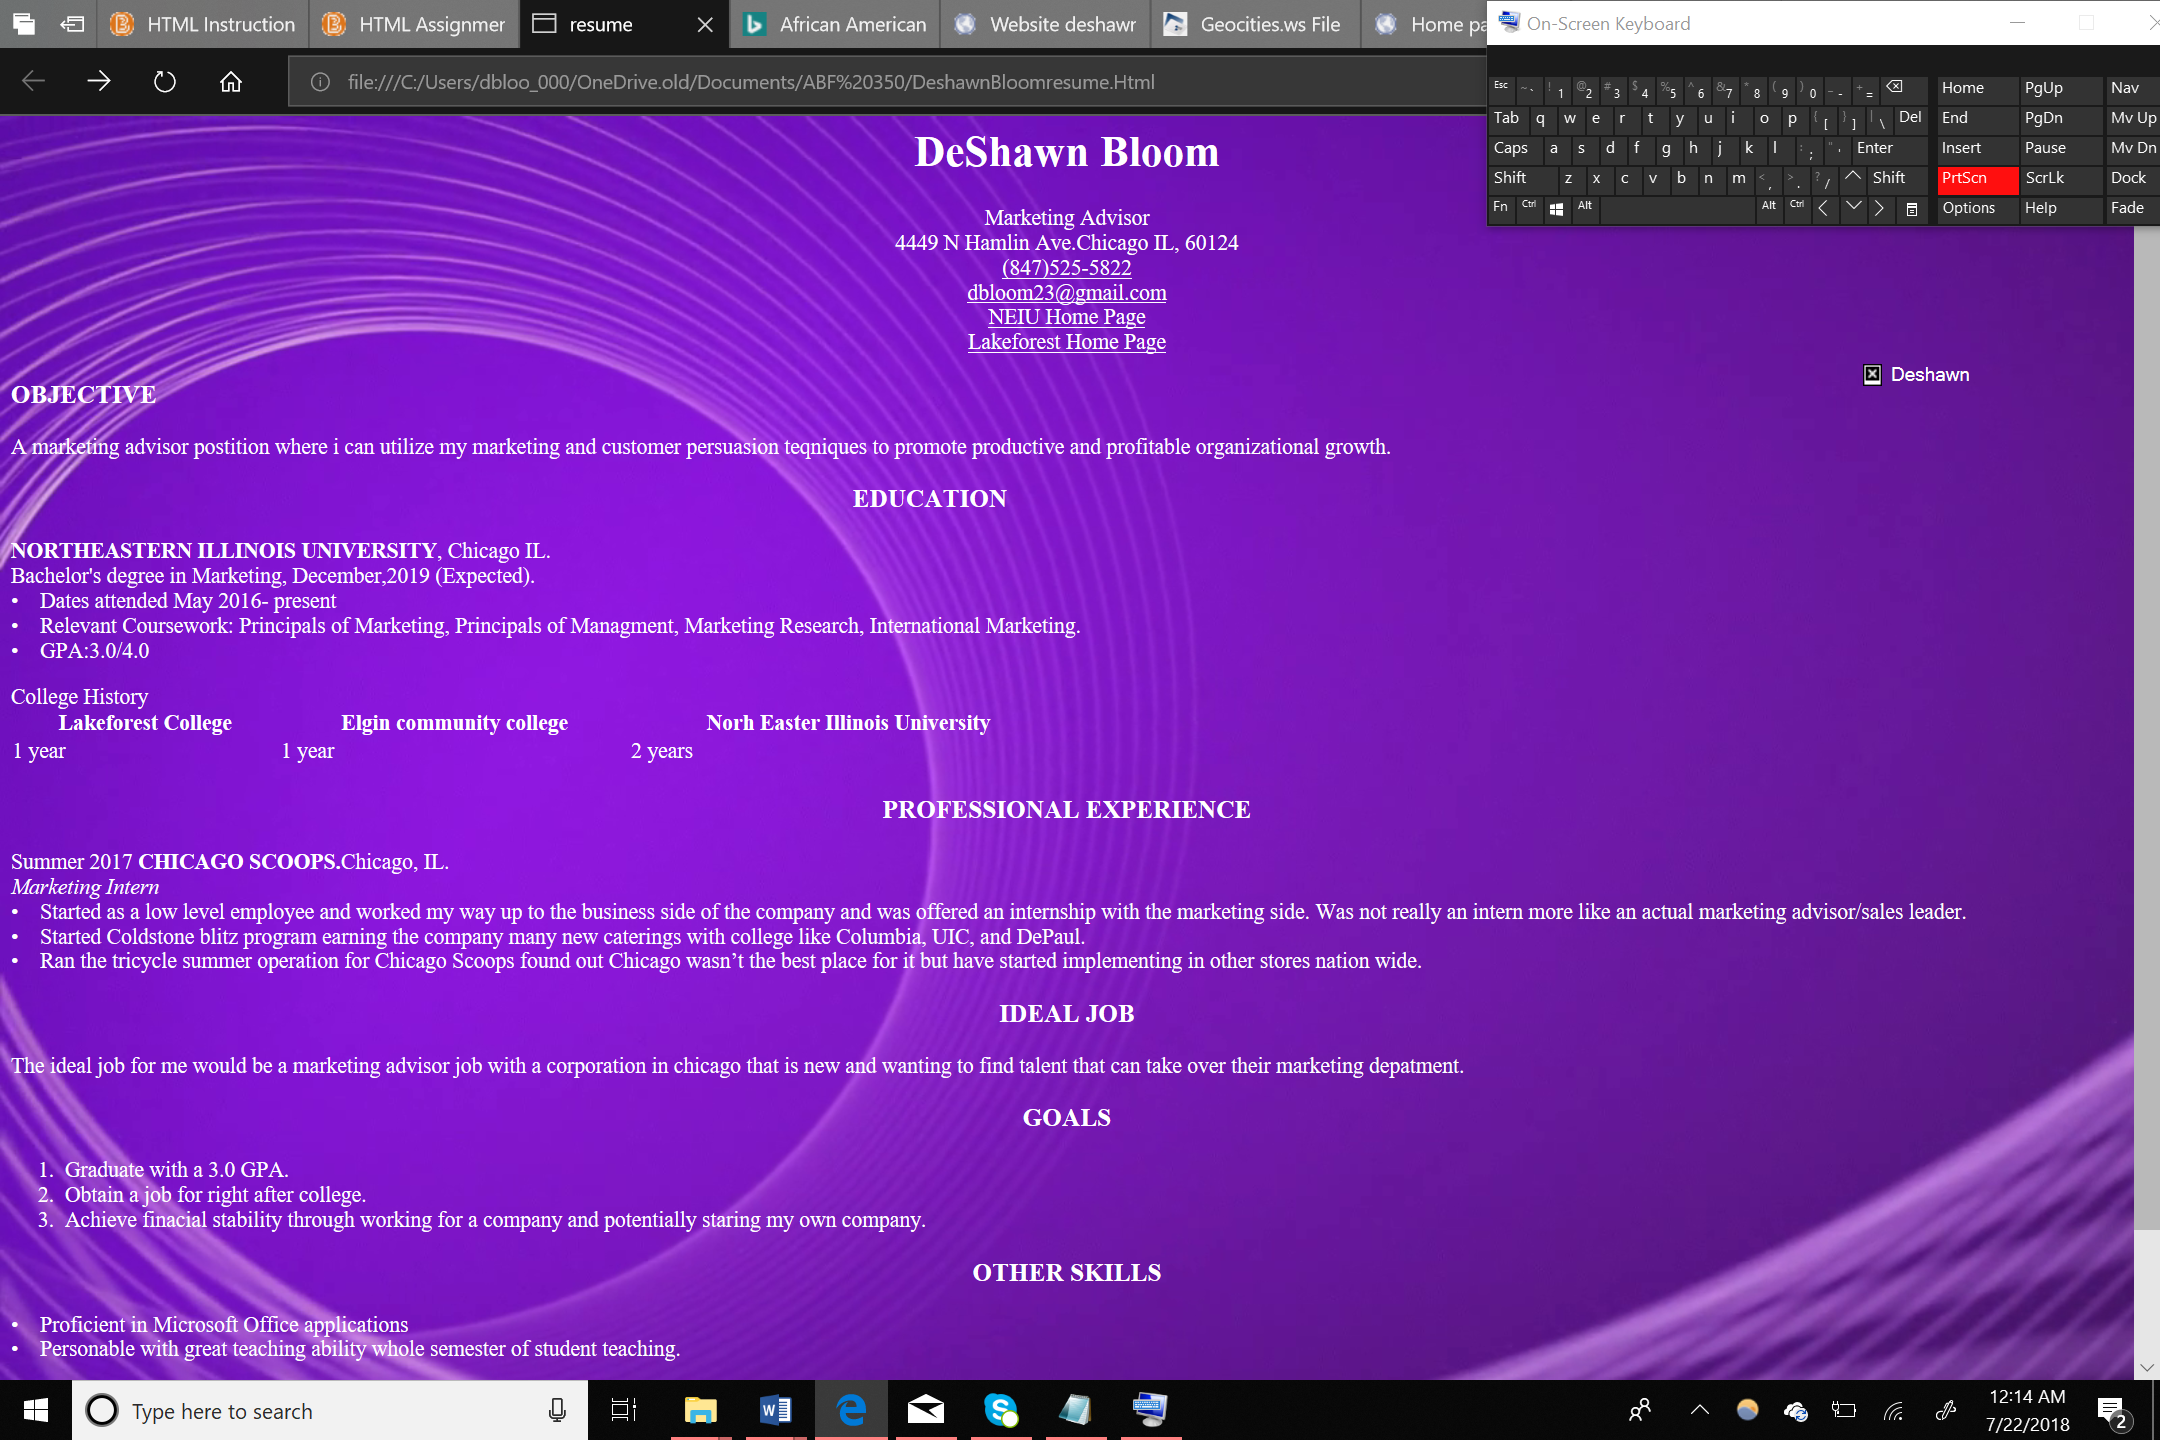Click the 'Type here to search' box
The image size is (2160, 1440).
tap(330, 1410)
